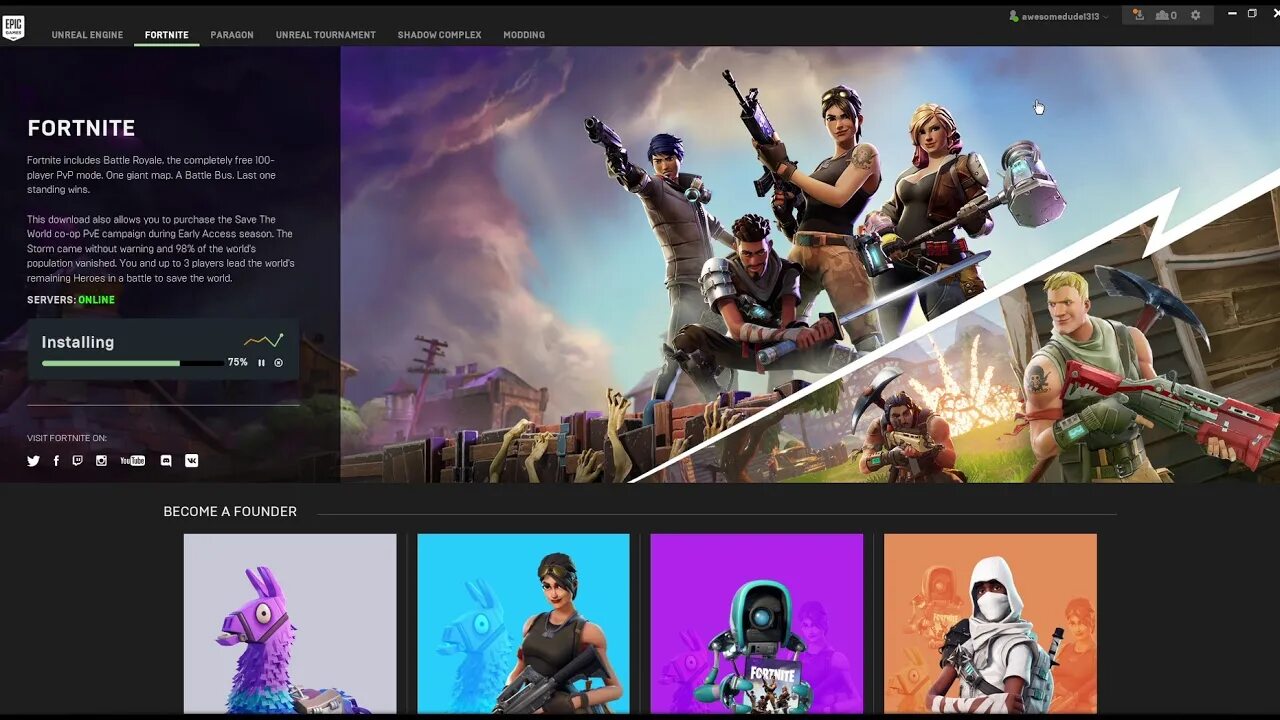Click the FORTNITE heading
This screenshot has height=720, width=1280.
[x=81, y=128]
